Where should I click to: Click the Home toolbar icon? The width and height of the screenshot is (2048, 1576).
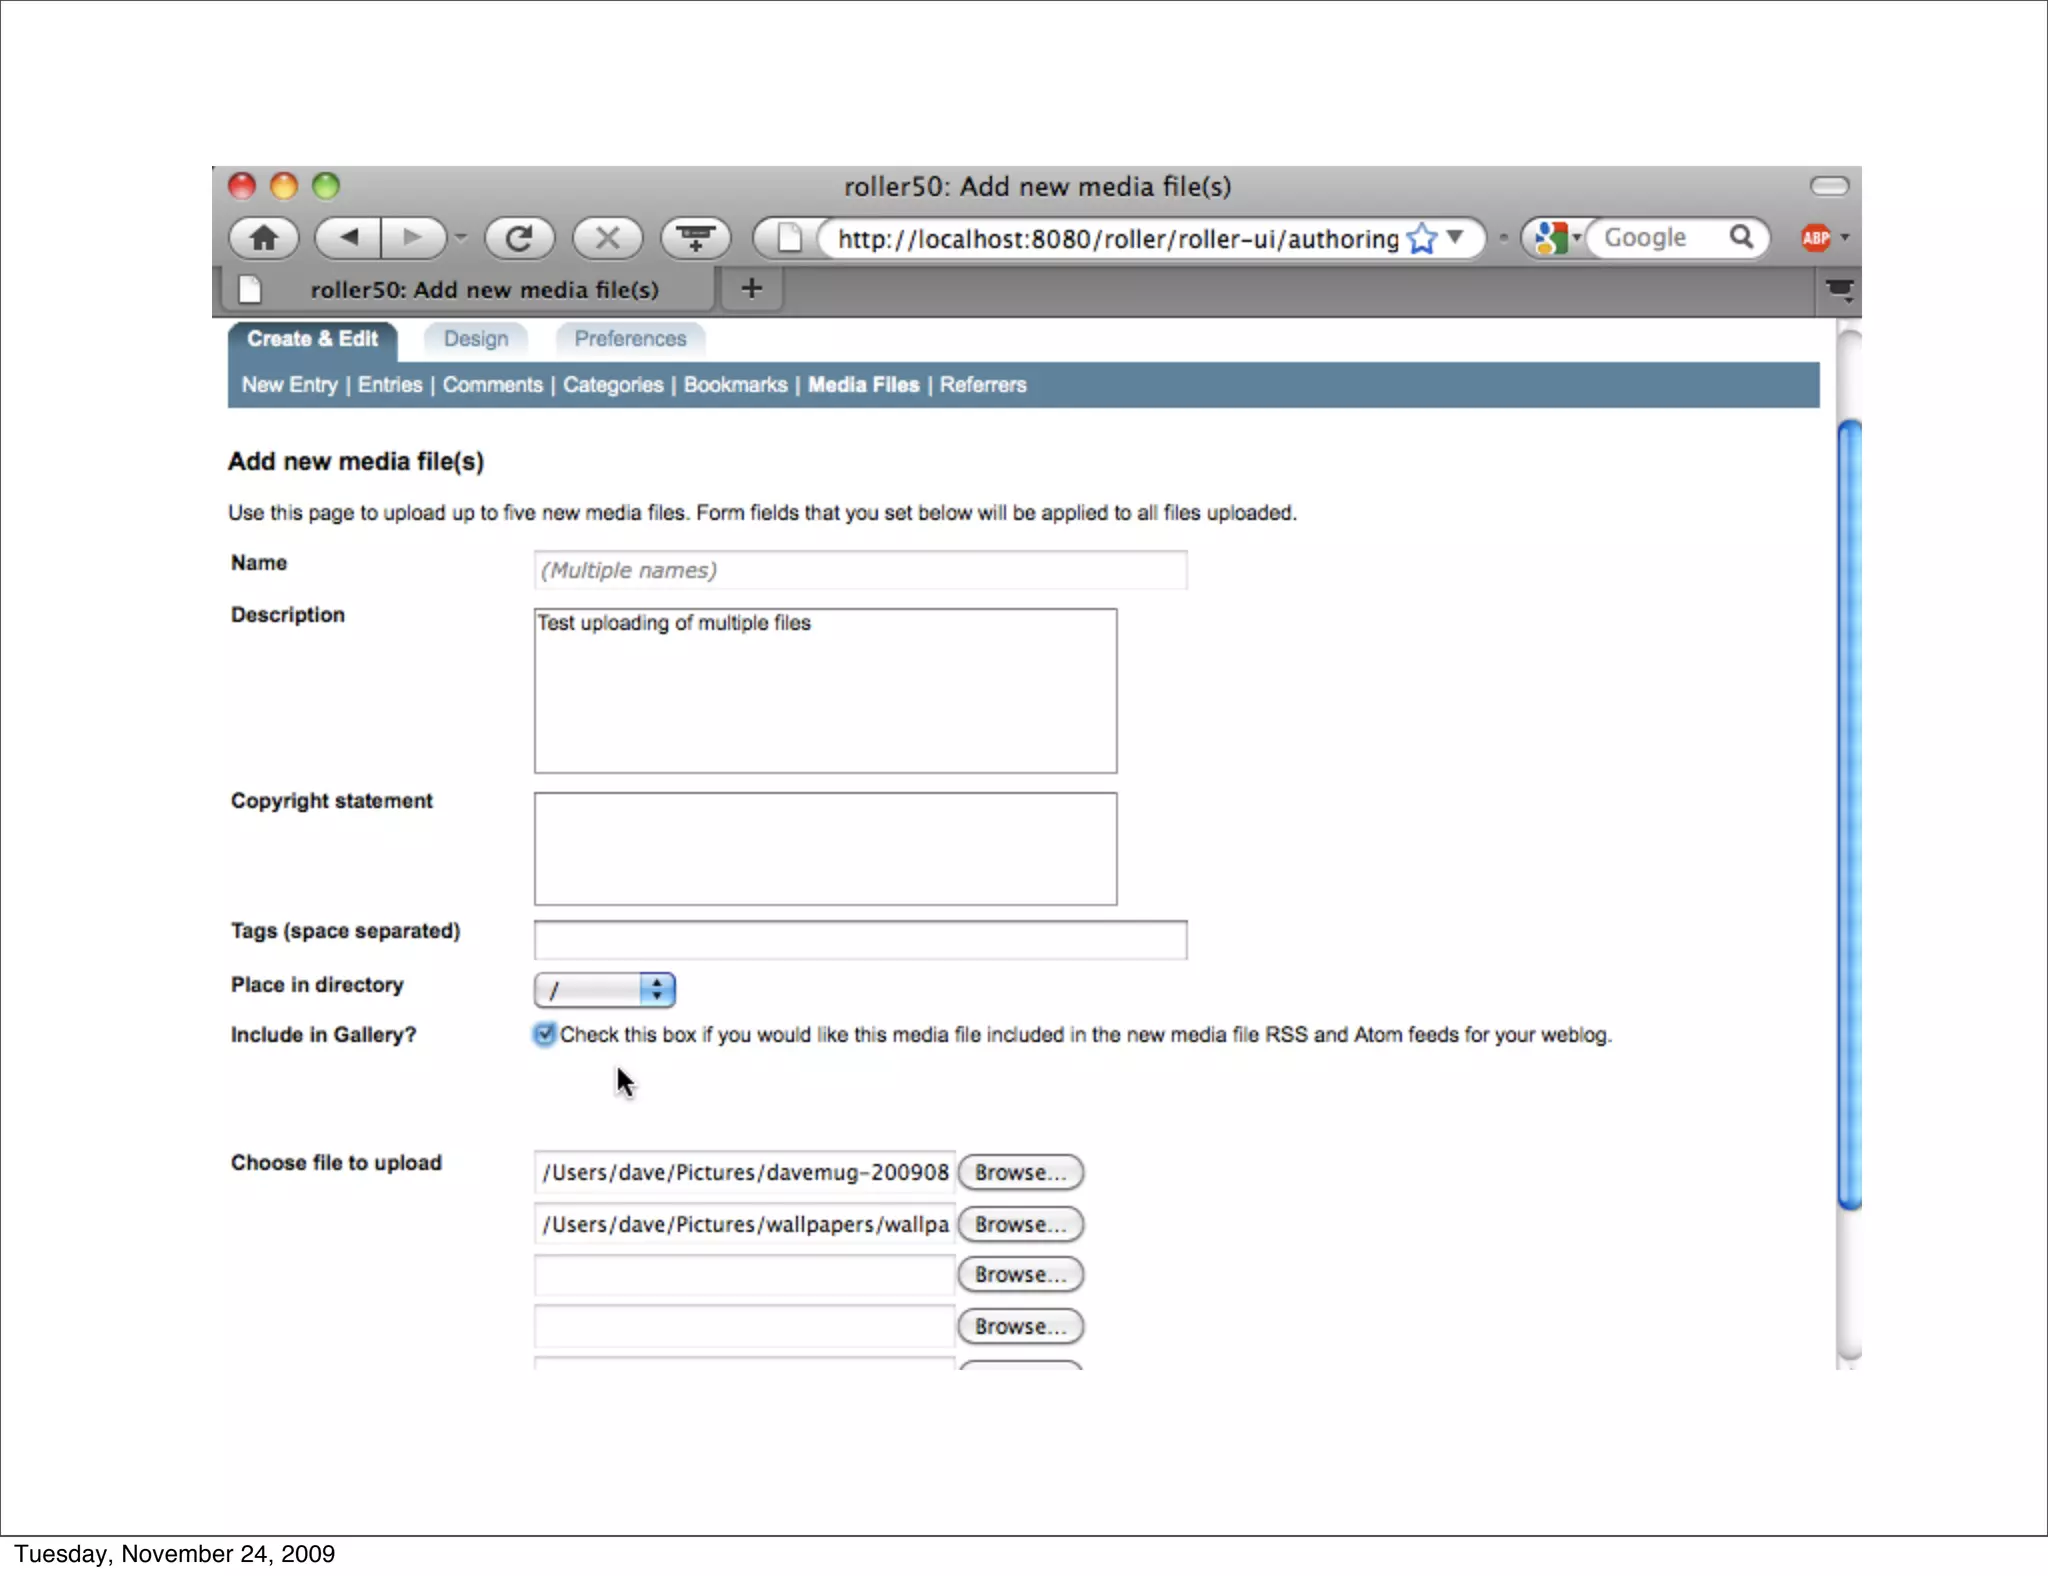point(264,238)
